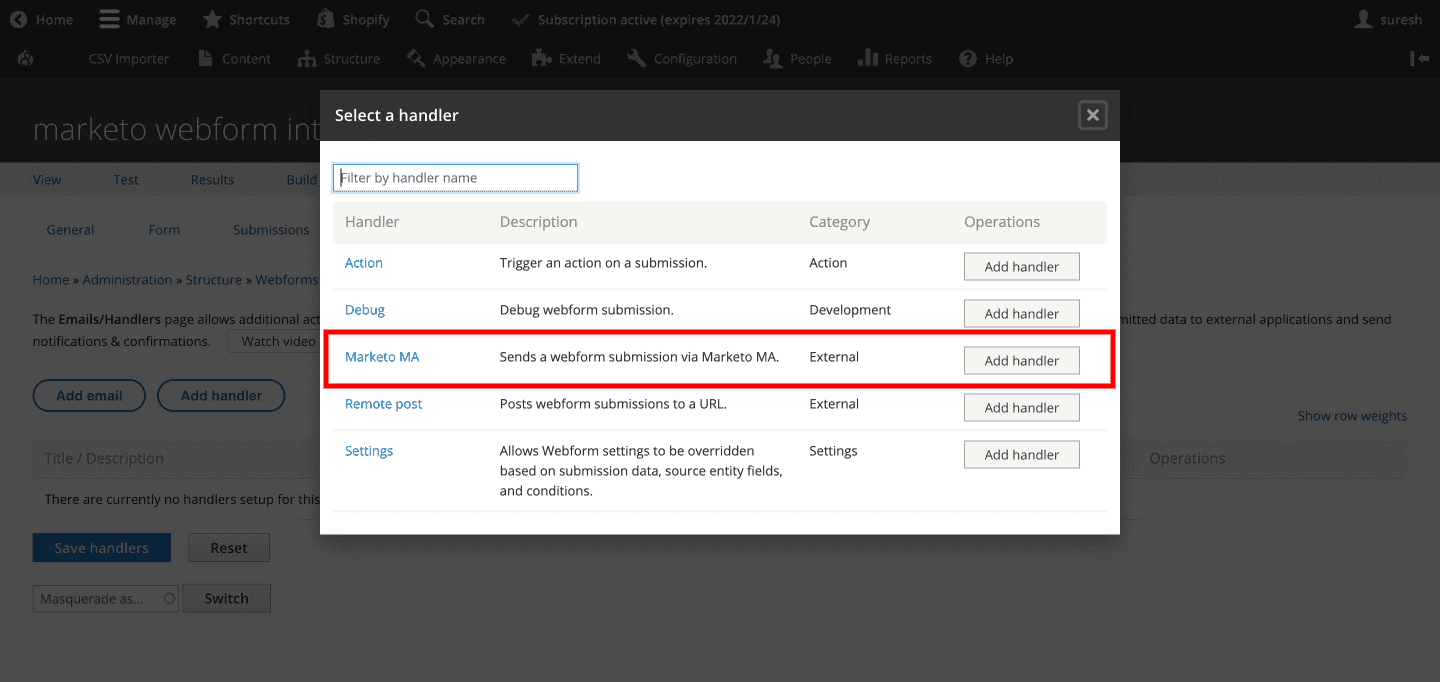1440x682 pixels.
Task: Open the General secondary tab
Action: click(x=70, y=230)
